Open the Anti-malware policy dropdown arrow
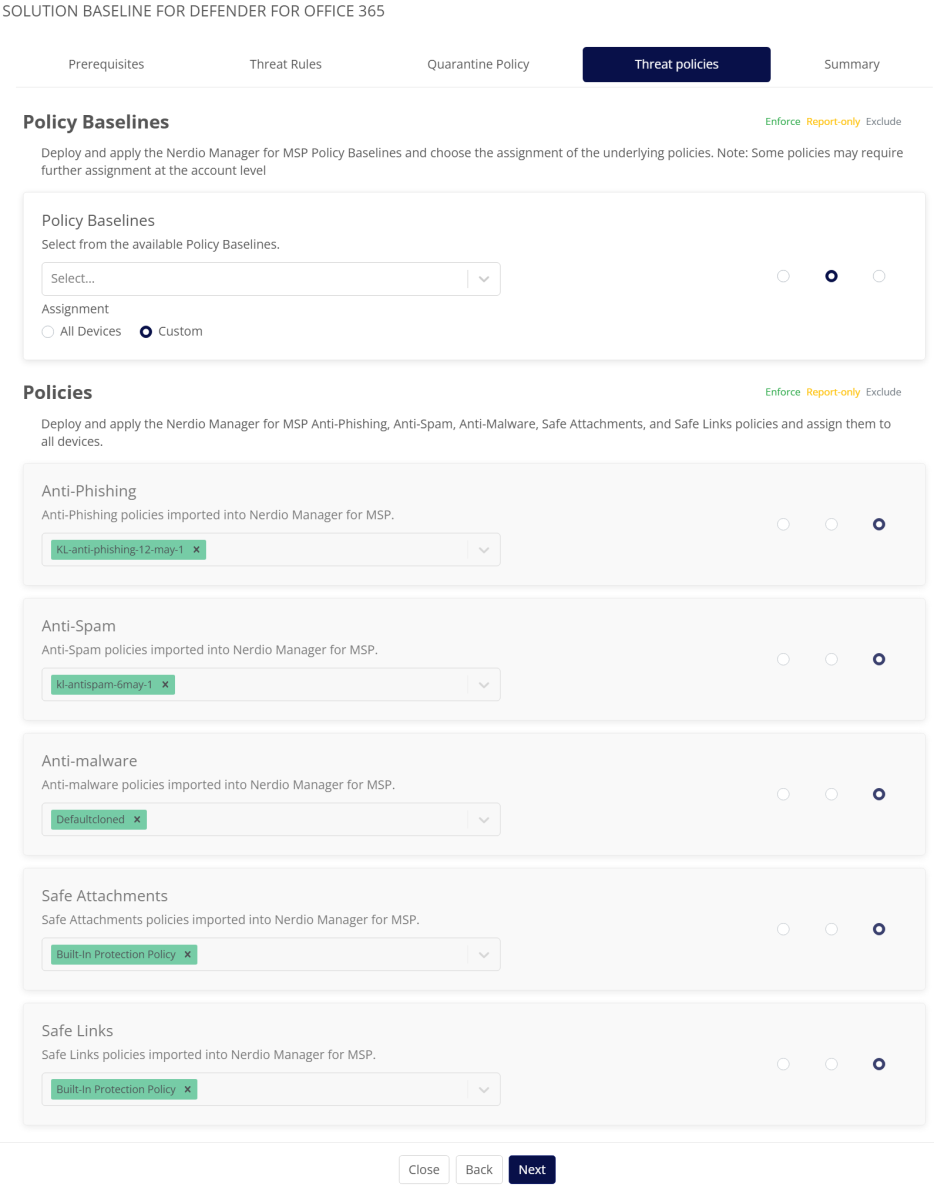934x1187 pixels. point(484,819)
